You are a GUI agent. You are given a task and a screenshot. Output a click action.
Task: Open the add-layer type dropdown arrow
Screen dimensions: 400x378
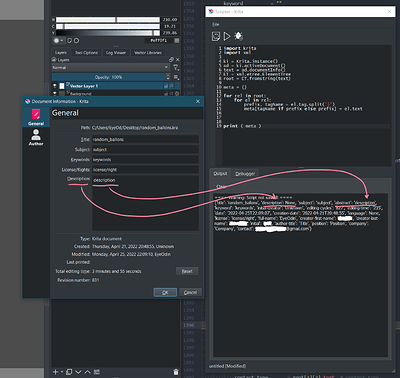[x=61, y=372]
